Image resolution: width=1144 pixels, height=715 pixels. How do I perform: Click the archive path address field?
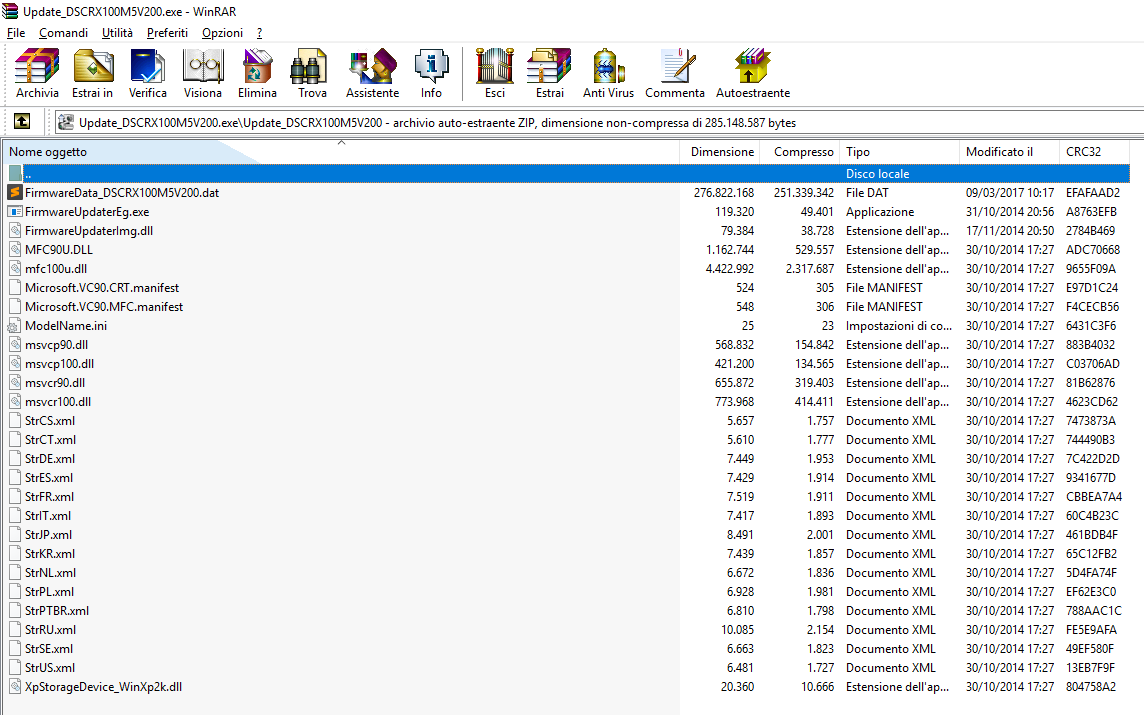[600, 123]
